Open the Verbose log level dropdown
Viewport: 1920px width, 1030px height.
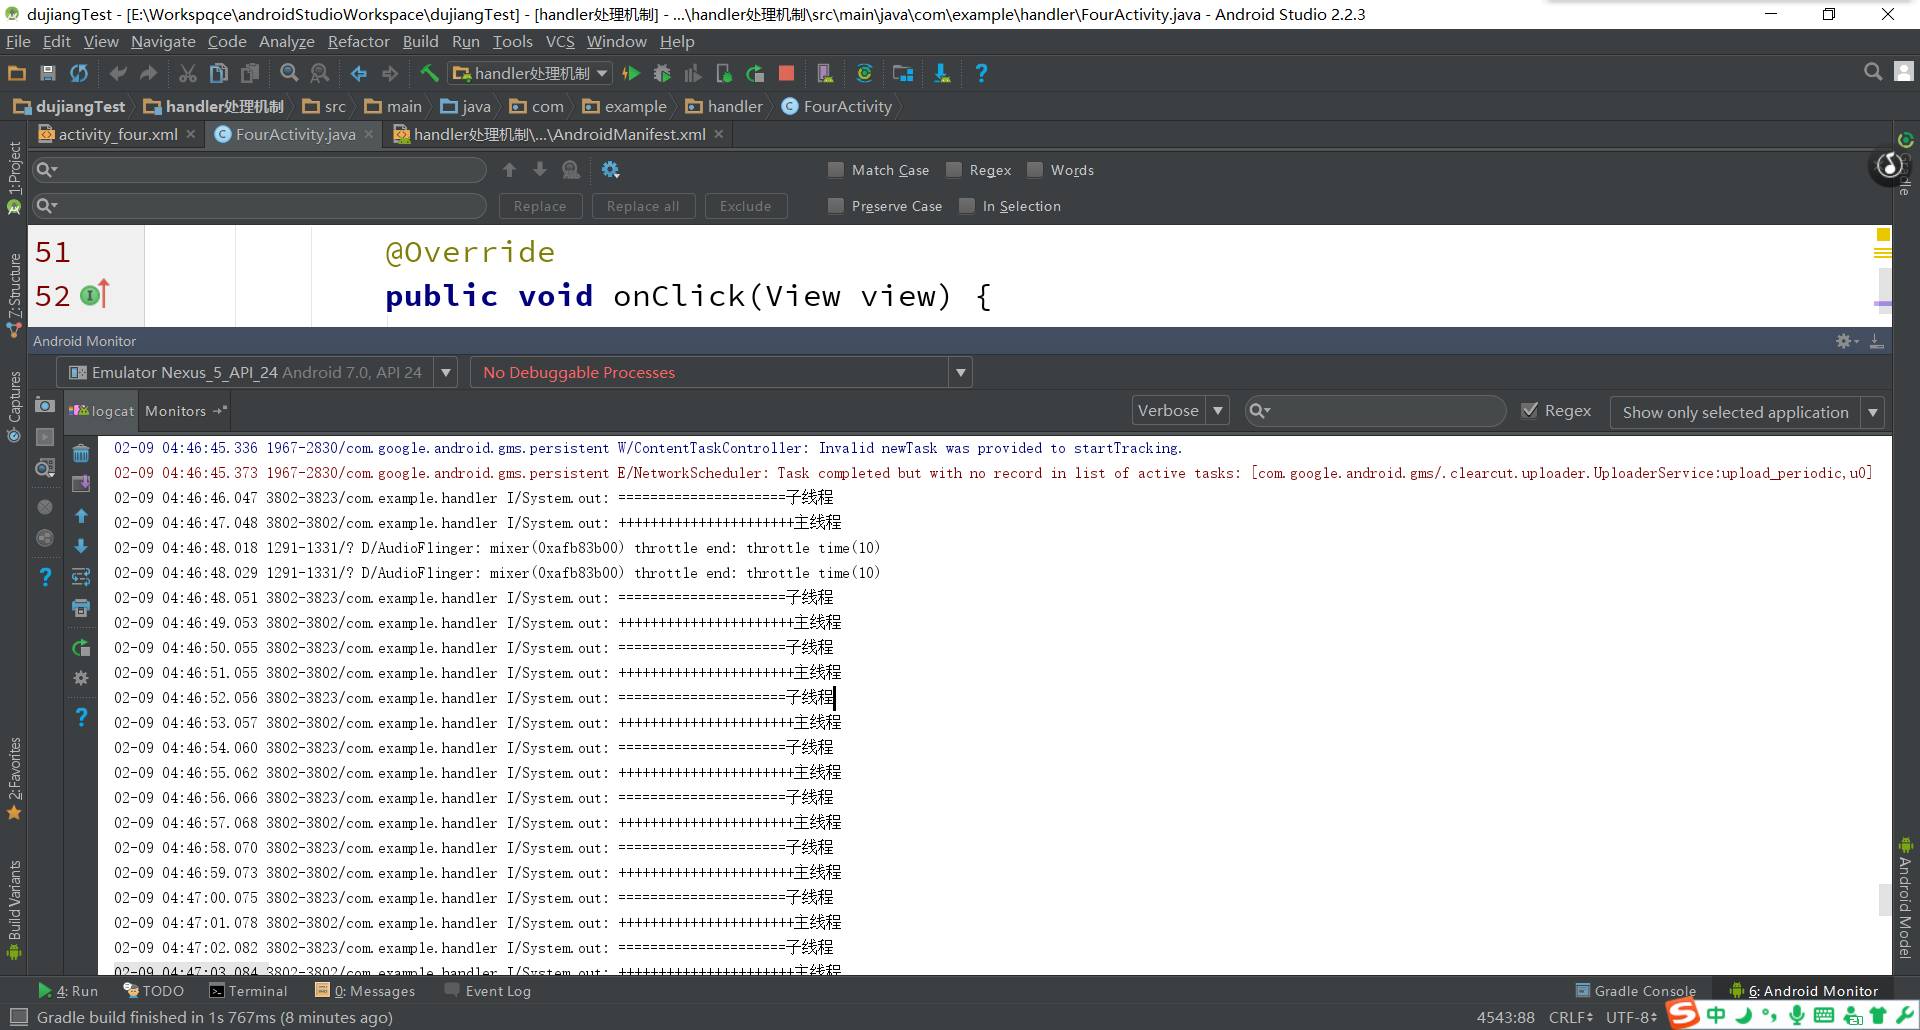(x=1180, y=411)
